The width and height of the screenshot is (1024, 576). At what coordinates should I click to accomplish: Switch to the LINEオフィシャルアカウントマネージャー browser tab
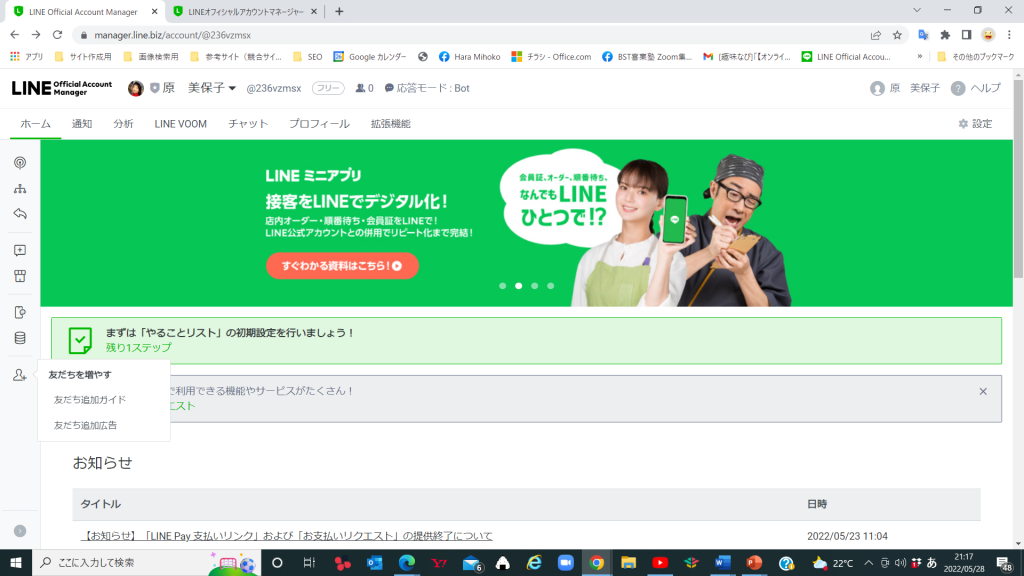(246, 12)
